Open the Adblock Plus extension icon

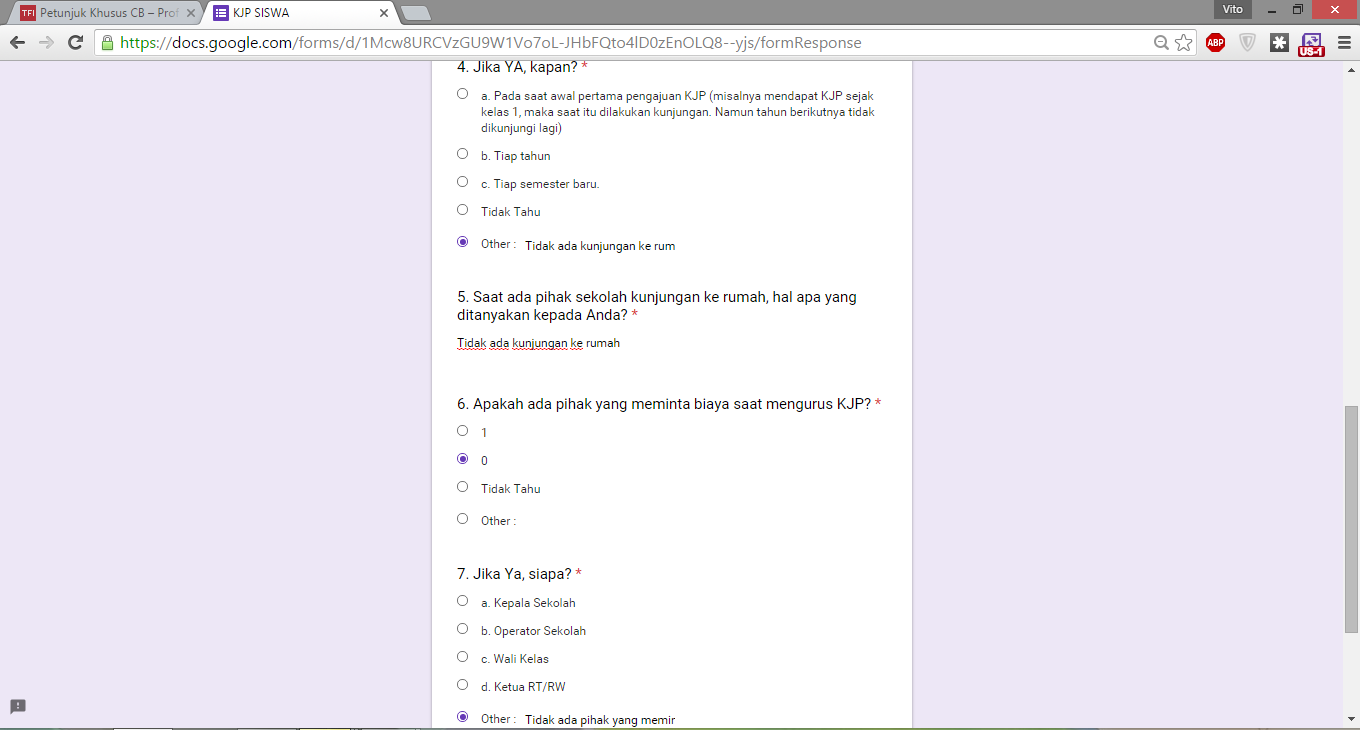click(x=1215, y=42)
